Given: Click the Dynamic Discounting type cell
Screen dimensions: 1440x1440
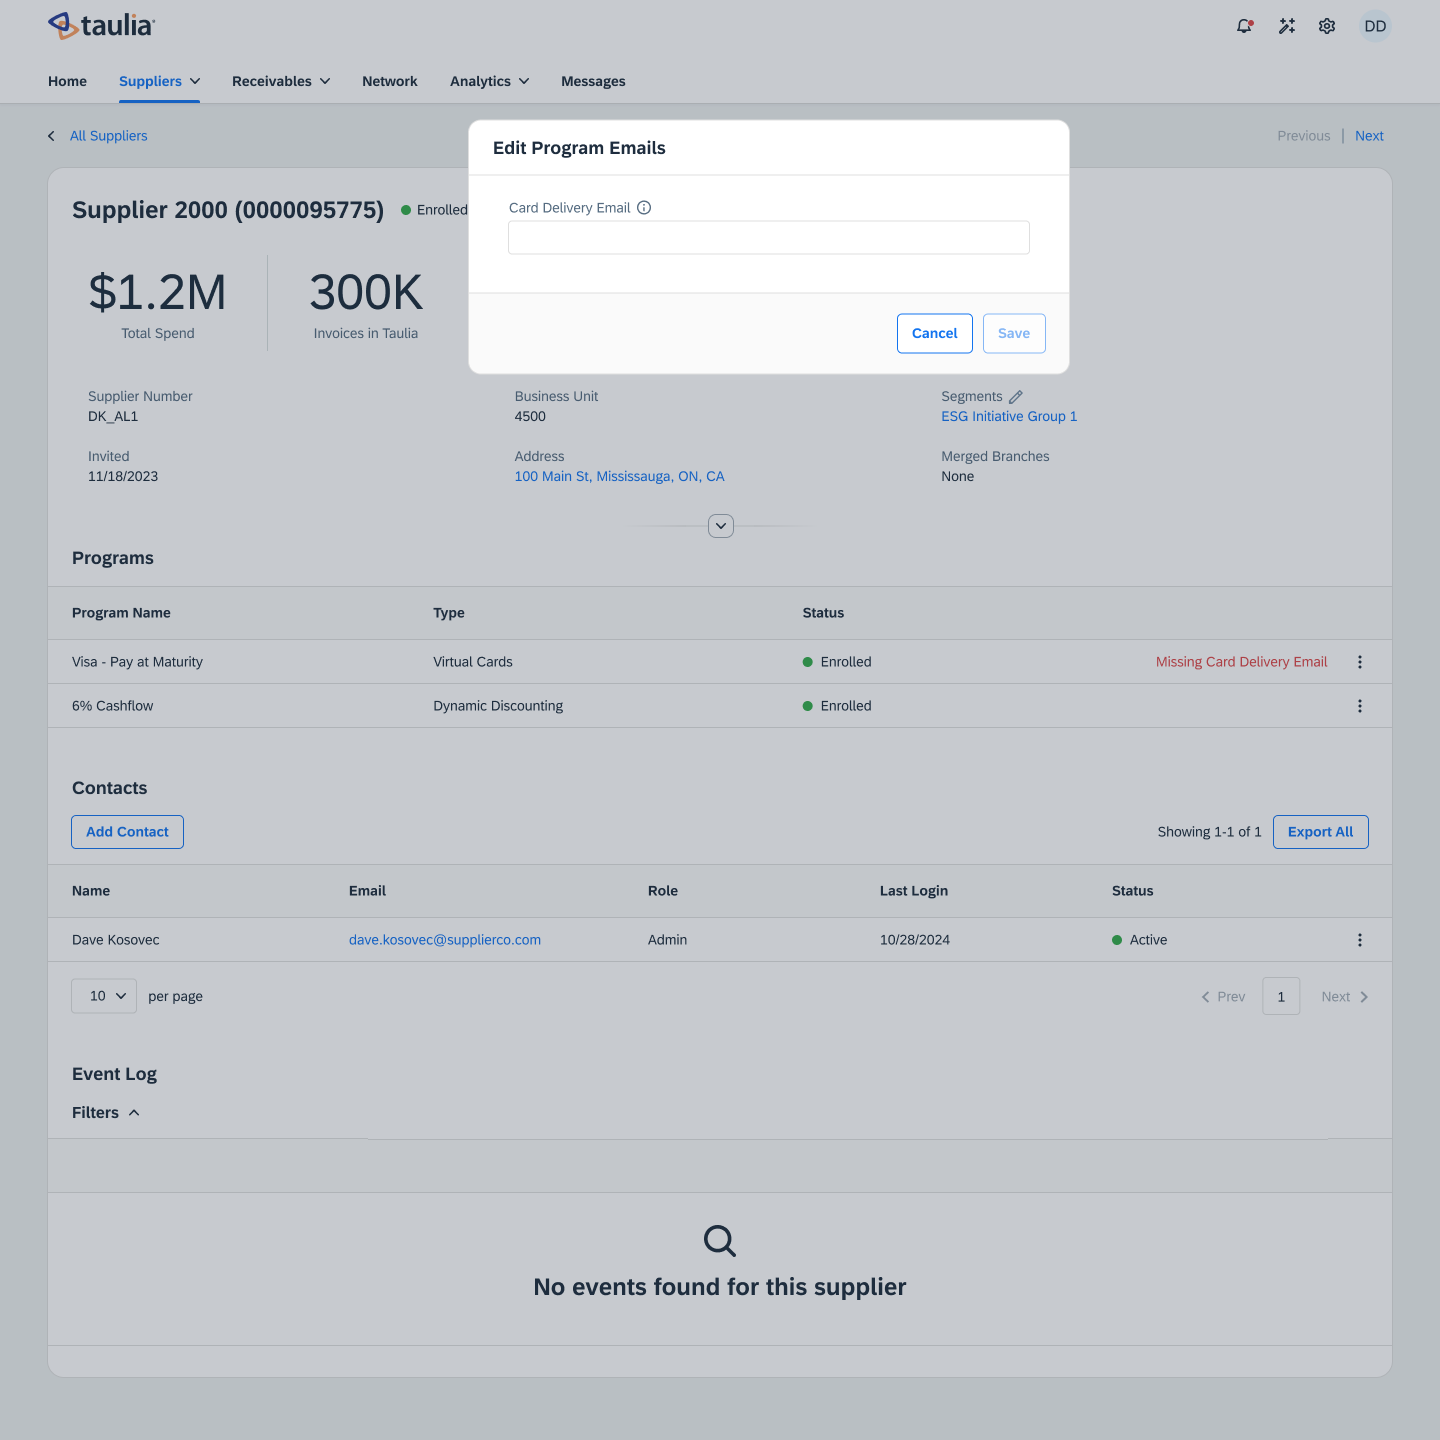Looking at the screenshot, I should coord(498,706).
